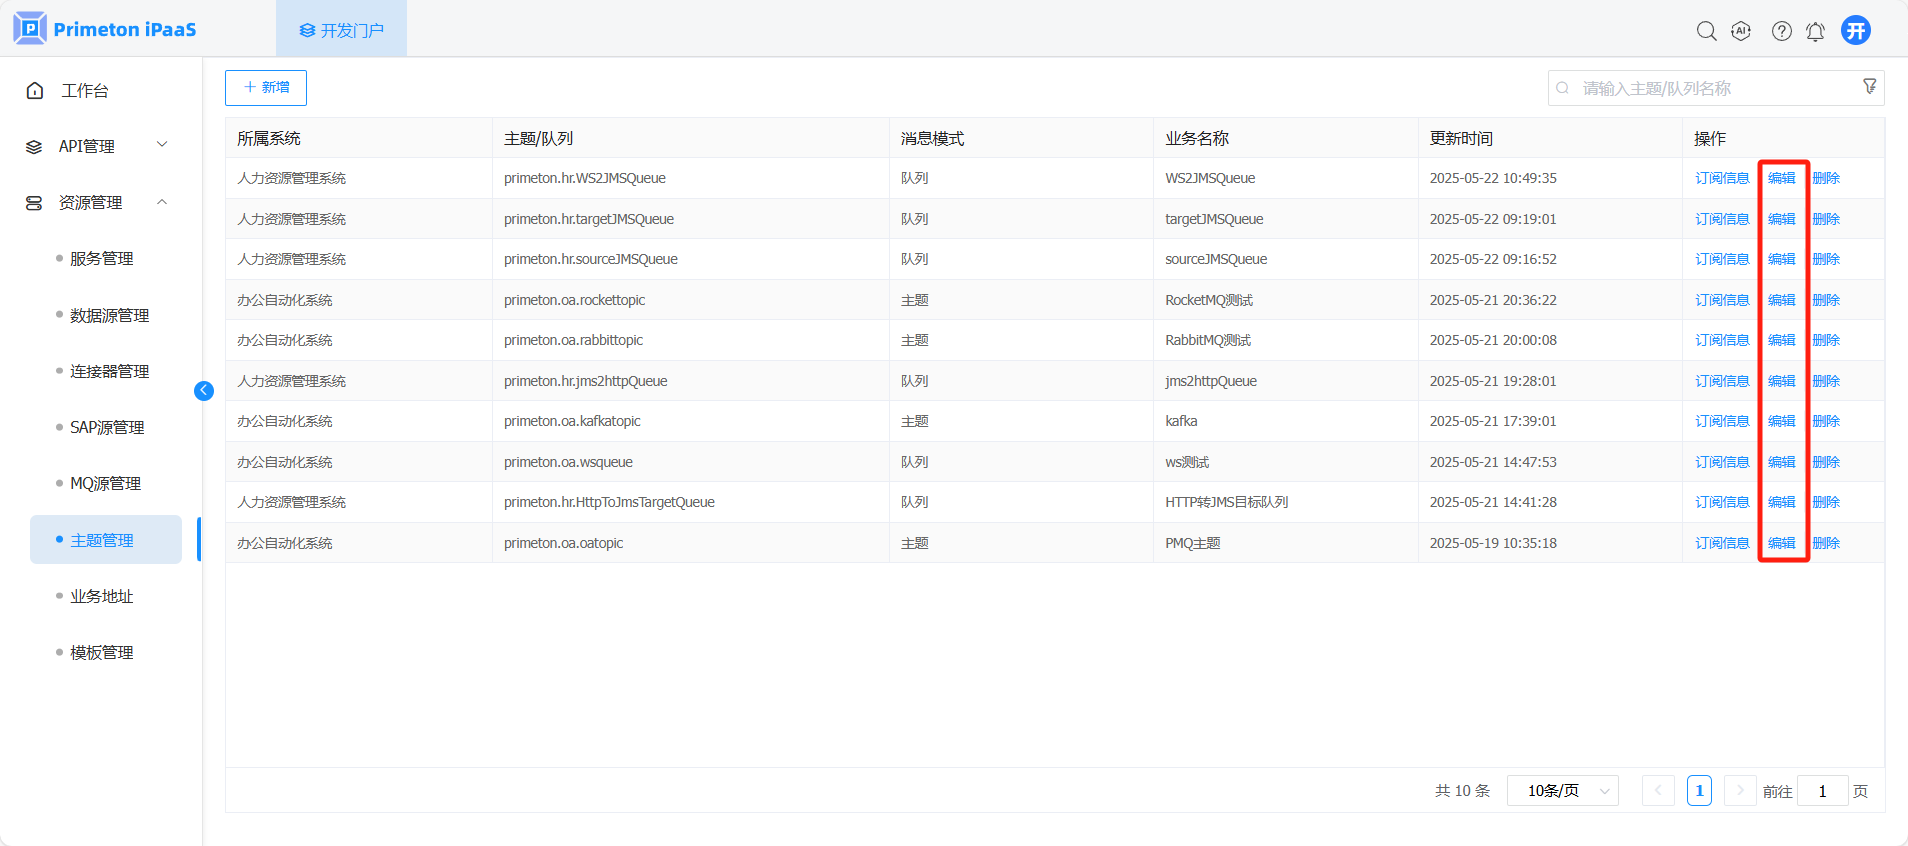Click the 新增 button

coord(266,88)
